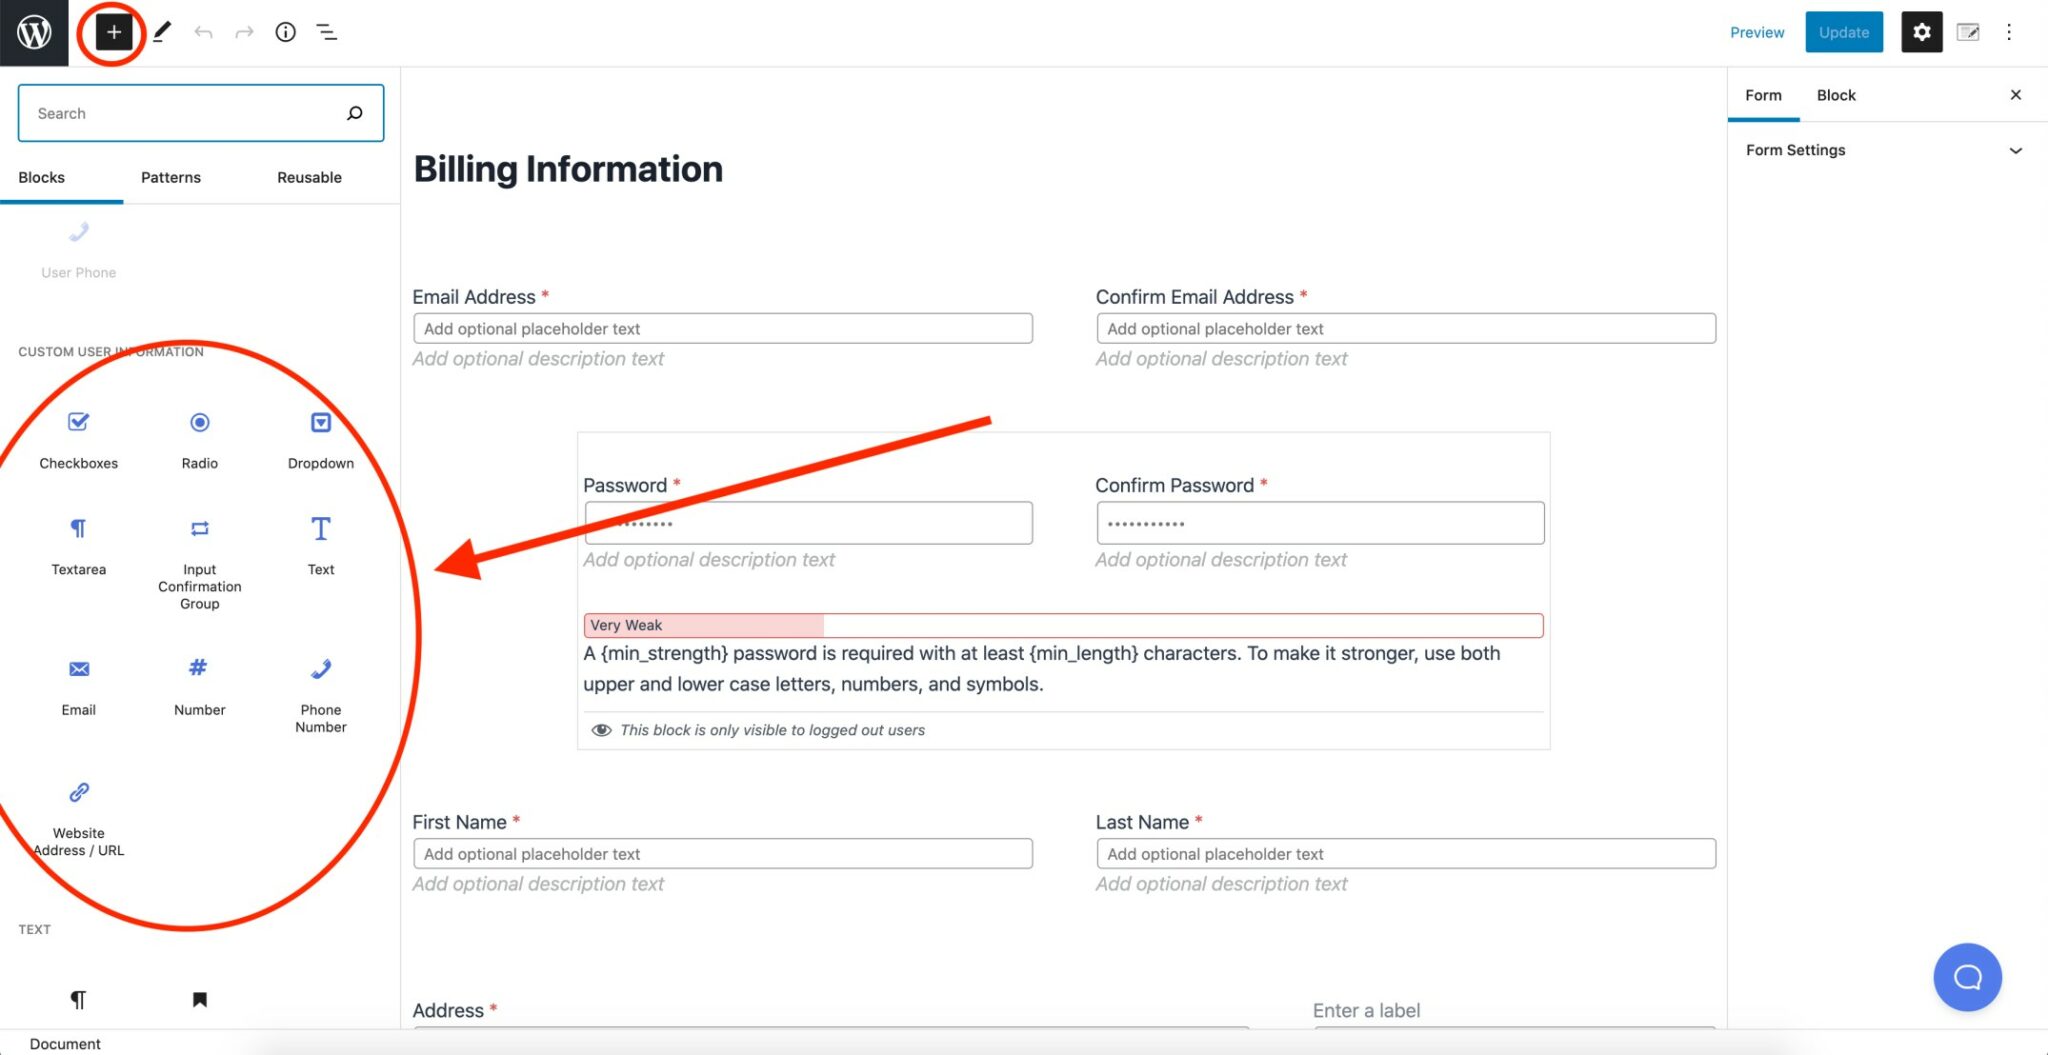Image resolution: width=2048 pixels, height=1055 pixels.
Task: Insert the Phone Number block
Action: [x=320, y=683]
